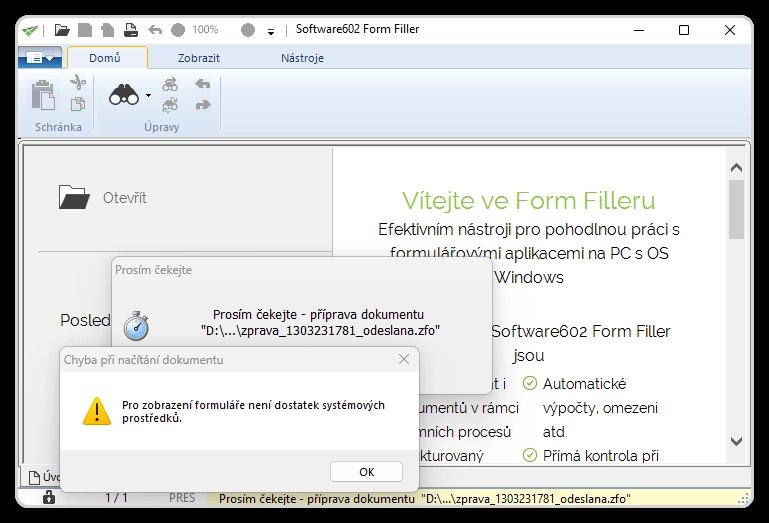Click the Otevřít link text
Screen dimensions: 769x523
[x=125, y=198]
